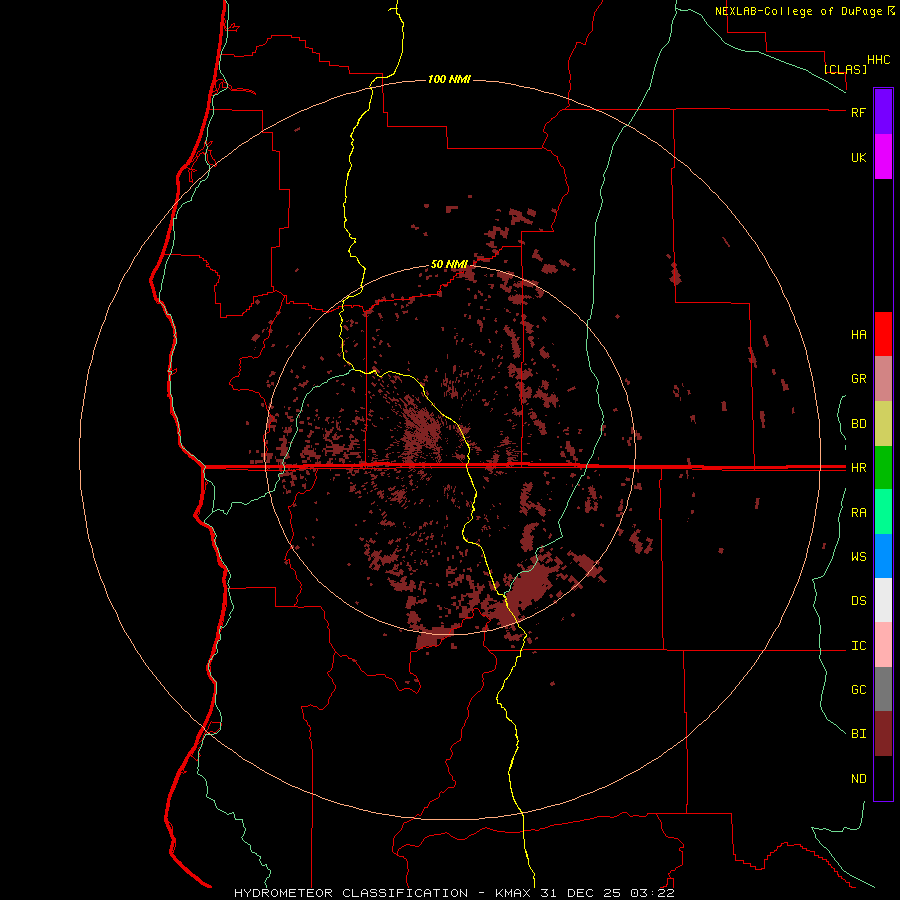900x900 pixels.
Task: Click the 100 NMI range ring label
Action: click(x=449, y=79)
